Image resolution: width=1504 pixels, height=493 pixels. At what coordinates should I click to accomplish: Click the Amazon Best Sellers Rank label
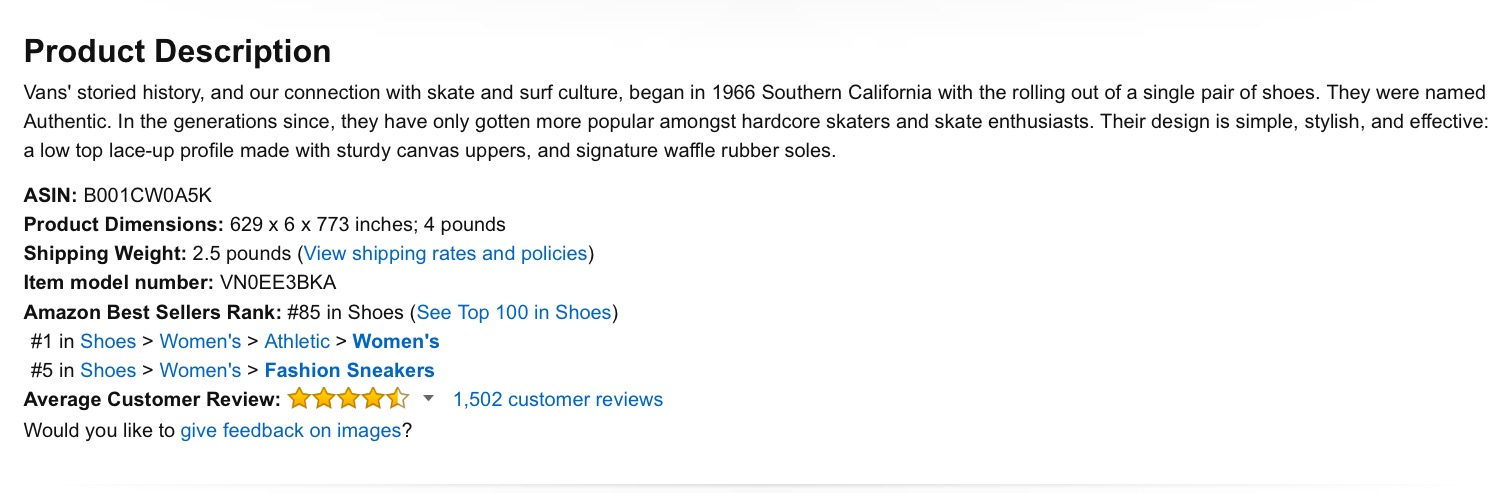pos(153,312)
